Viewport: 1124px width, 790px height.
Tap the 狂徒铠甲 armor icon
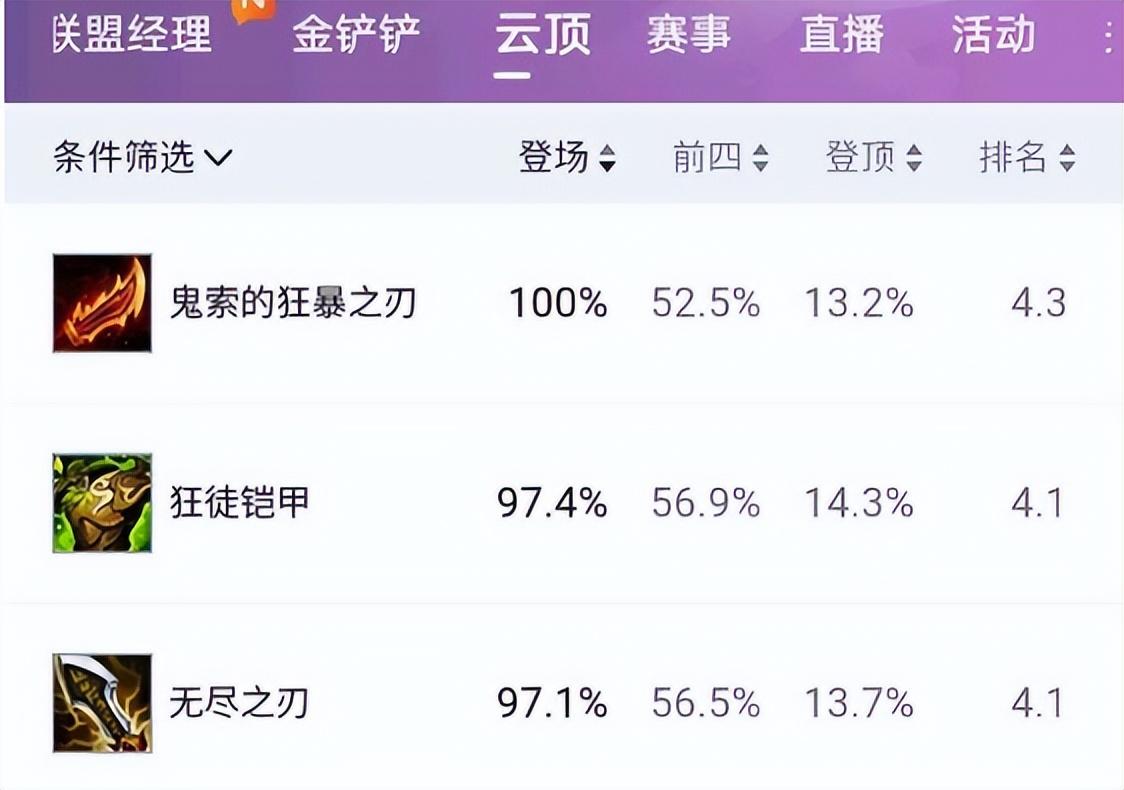(102, 503)
